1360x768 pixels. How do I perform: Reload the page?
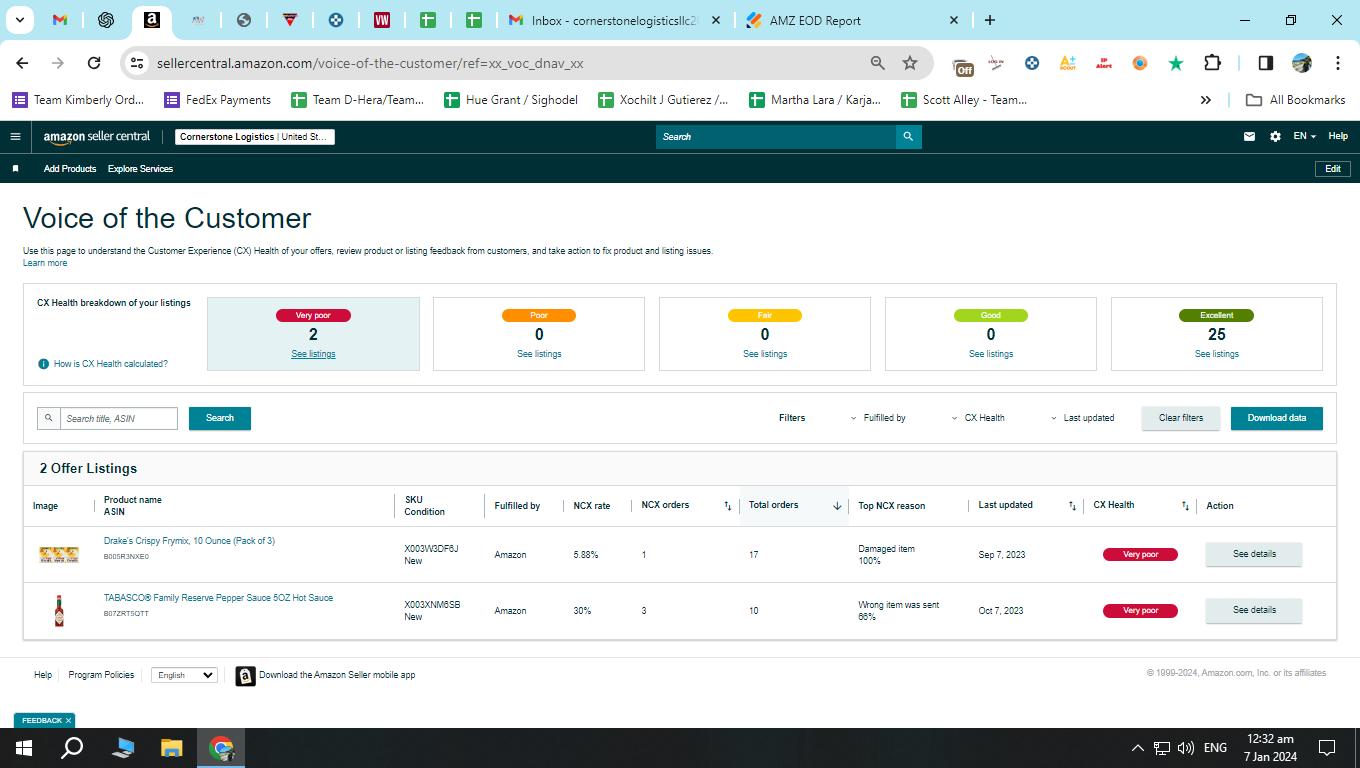click(x=94, y=63)
